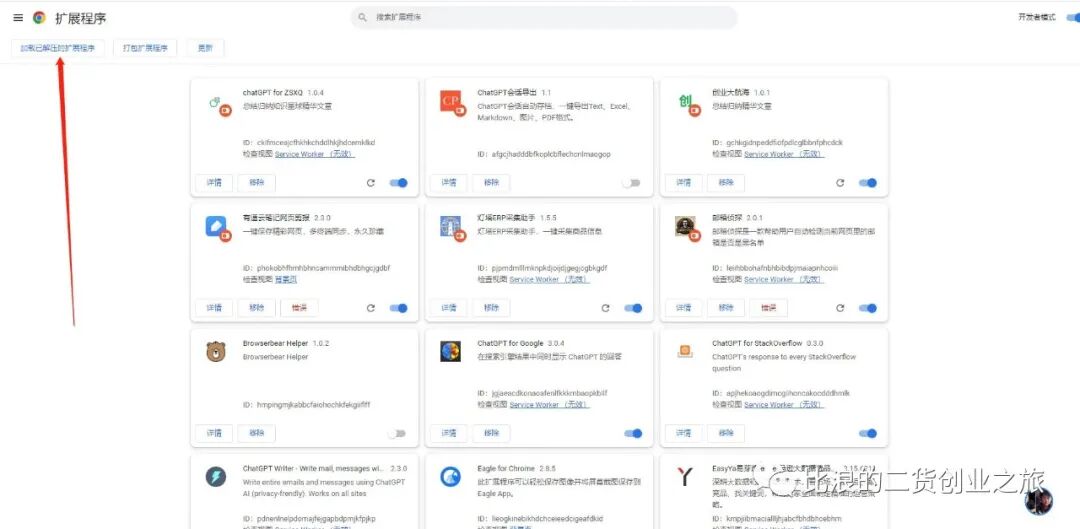Open 详情 for 有道云笔记网页剪报
1080x529 pixels.
pyautogui.click(x=214, y=308)
